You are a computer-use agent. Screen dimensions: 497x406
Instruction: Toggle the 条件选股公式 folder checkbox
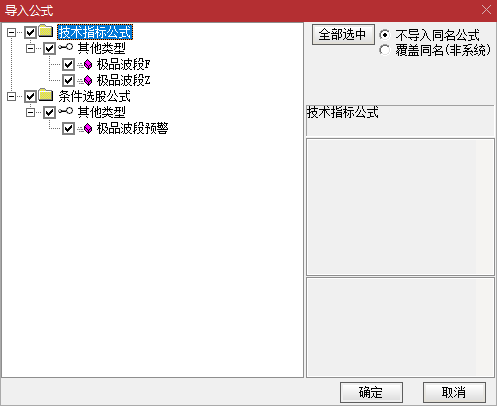click(x=30, y=97)
